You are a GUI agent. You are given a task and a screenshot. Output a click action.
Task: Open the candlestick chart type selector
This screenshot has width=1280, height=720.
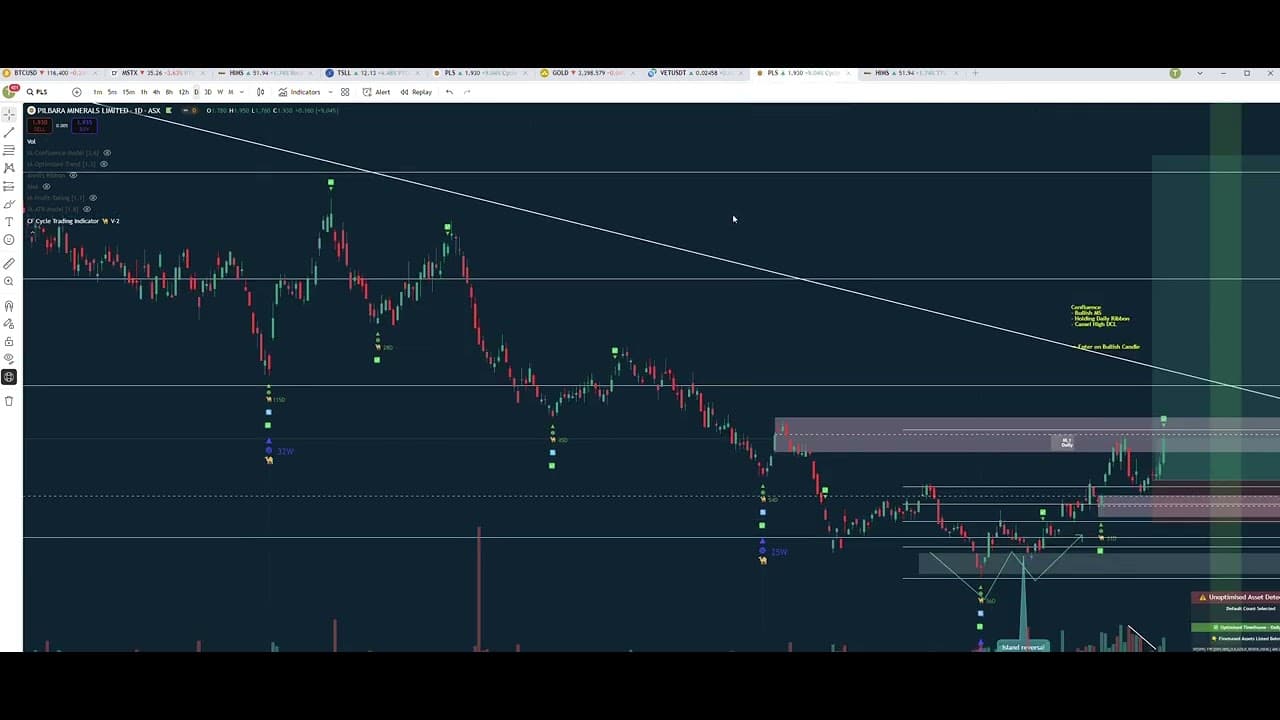(261, 92)
